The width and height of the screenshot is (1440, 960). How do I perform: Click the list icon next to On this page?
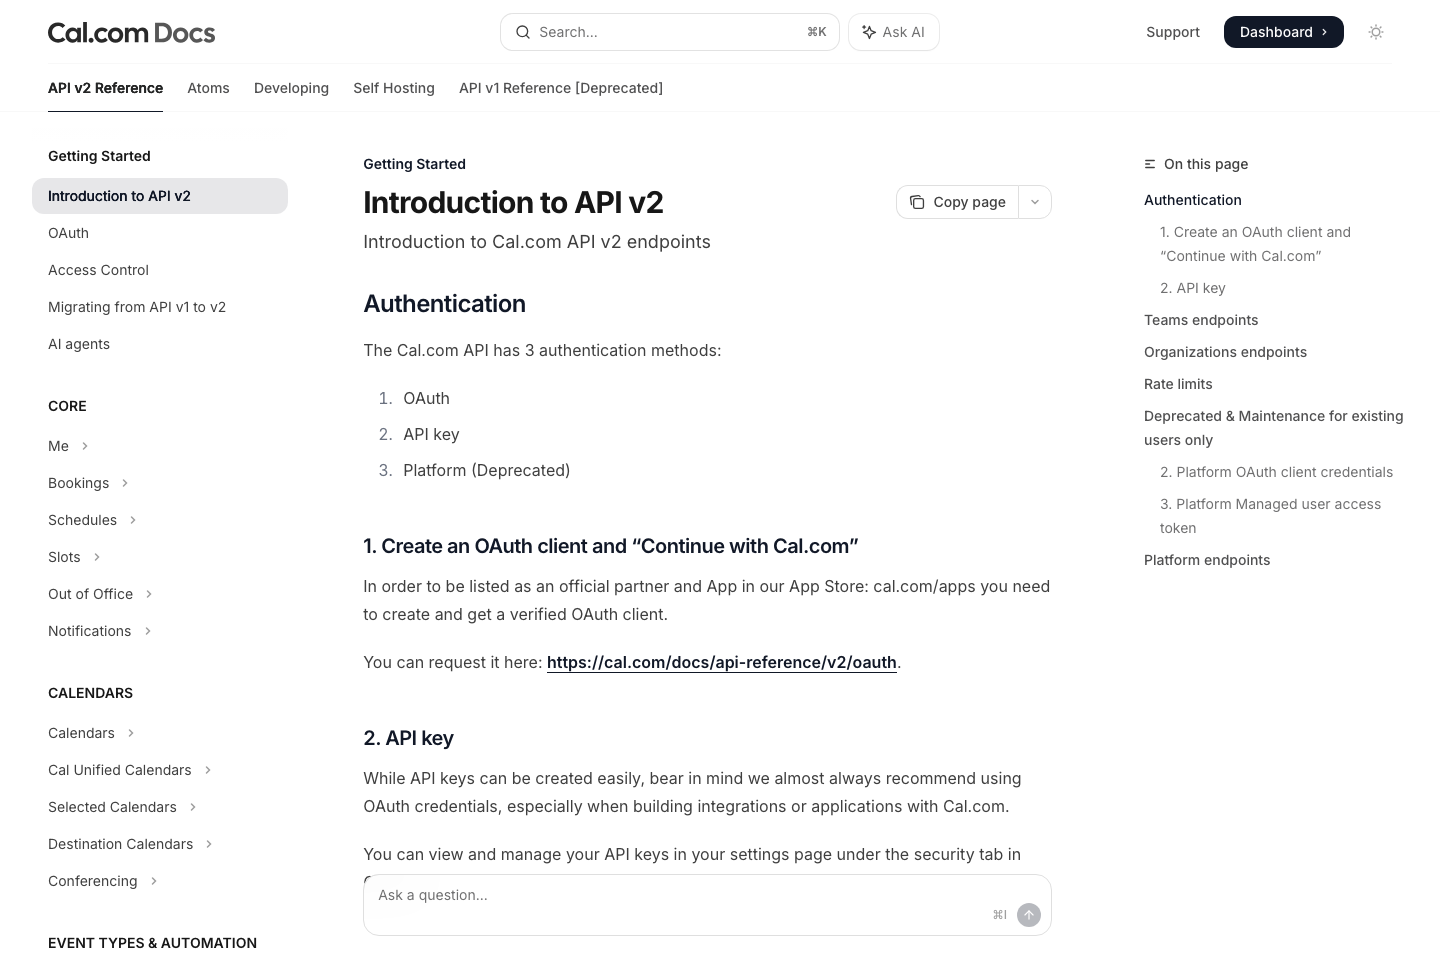pos(1150,164)
